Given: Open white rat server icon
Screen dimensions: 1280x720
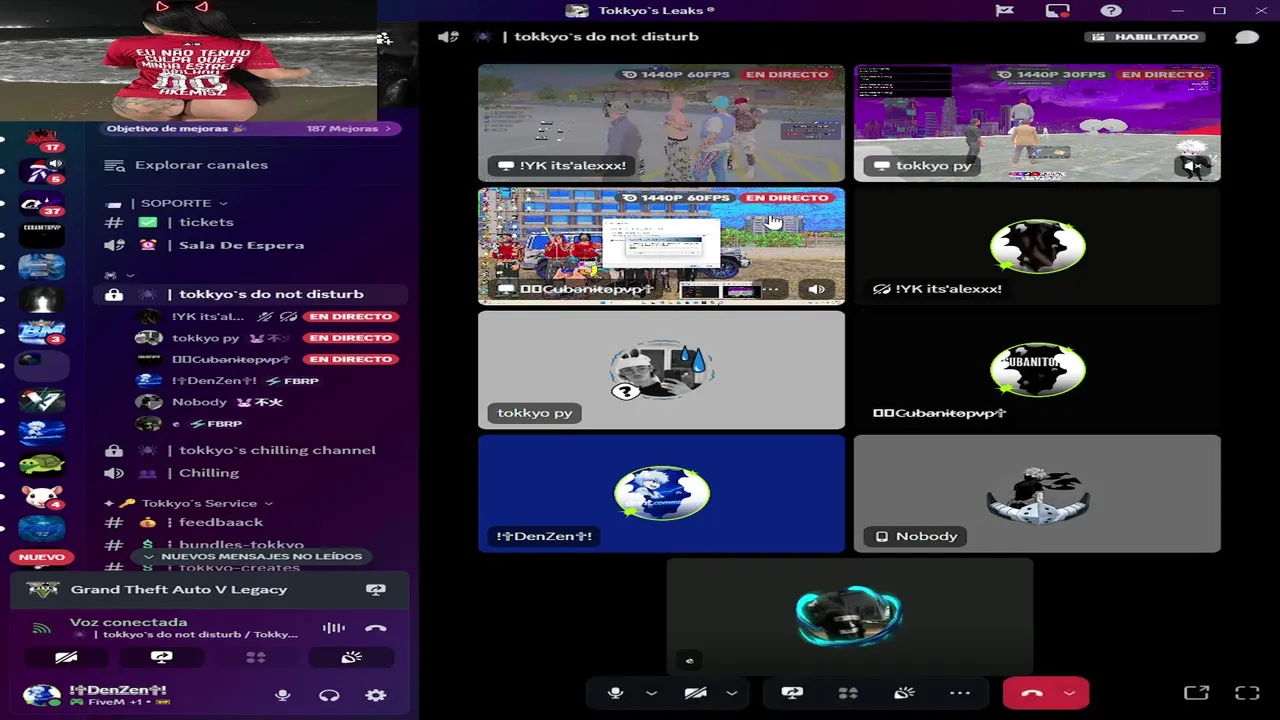Looking at the screenshot, I should tap(41, 497).
